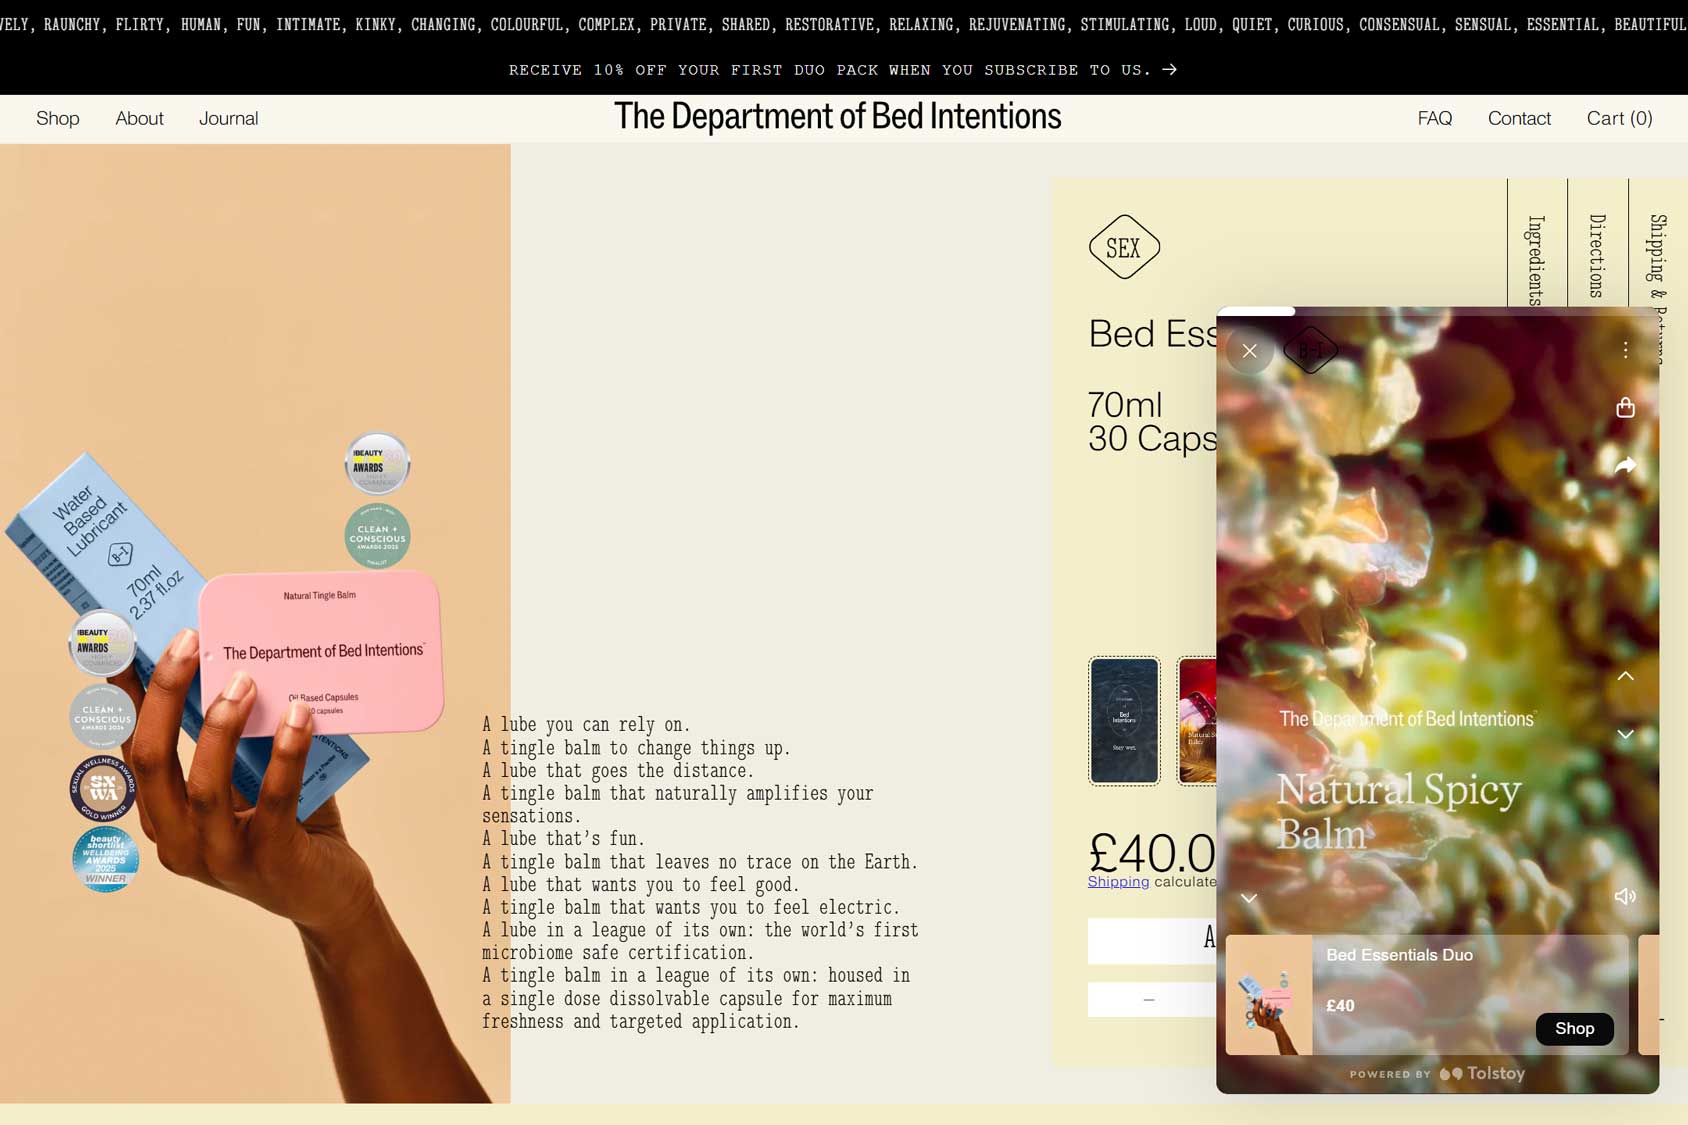Mute the video with the speaker icon
The image size is (1688, 1125).
coord(1625,896)
